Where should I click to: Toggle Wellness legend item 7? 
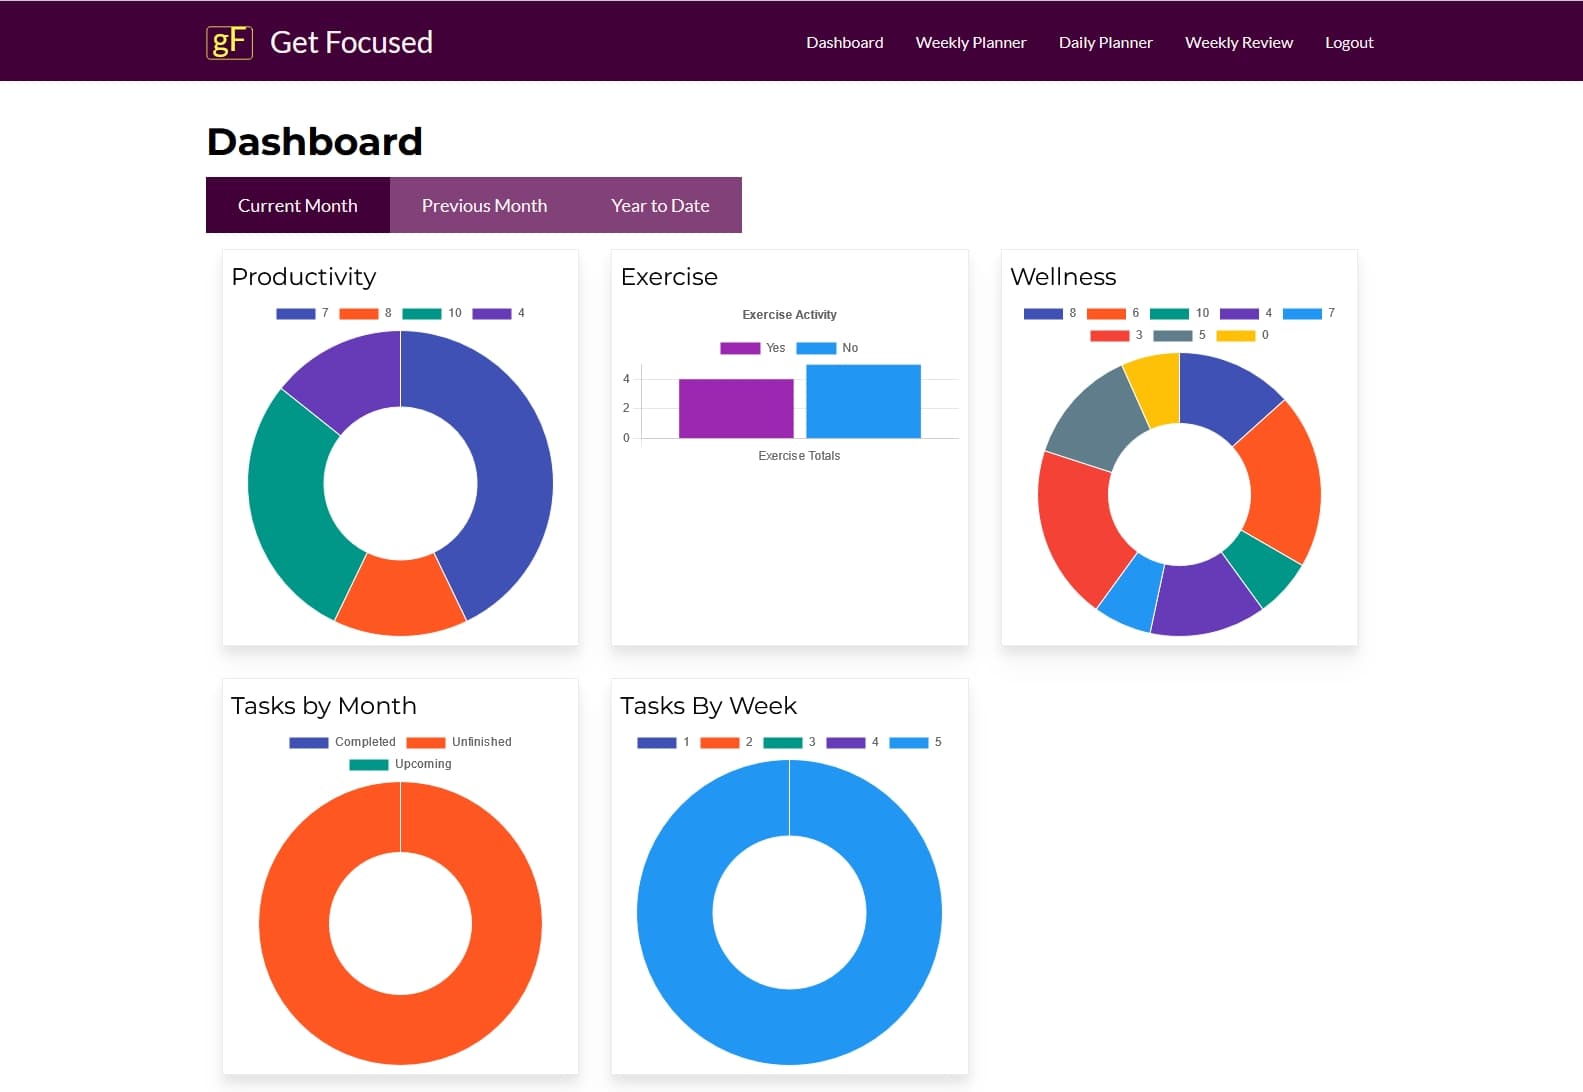[1309, 313]
